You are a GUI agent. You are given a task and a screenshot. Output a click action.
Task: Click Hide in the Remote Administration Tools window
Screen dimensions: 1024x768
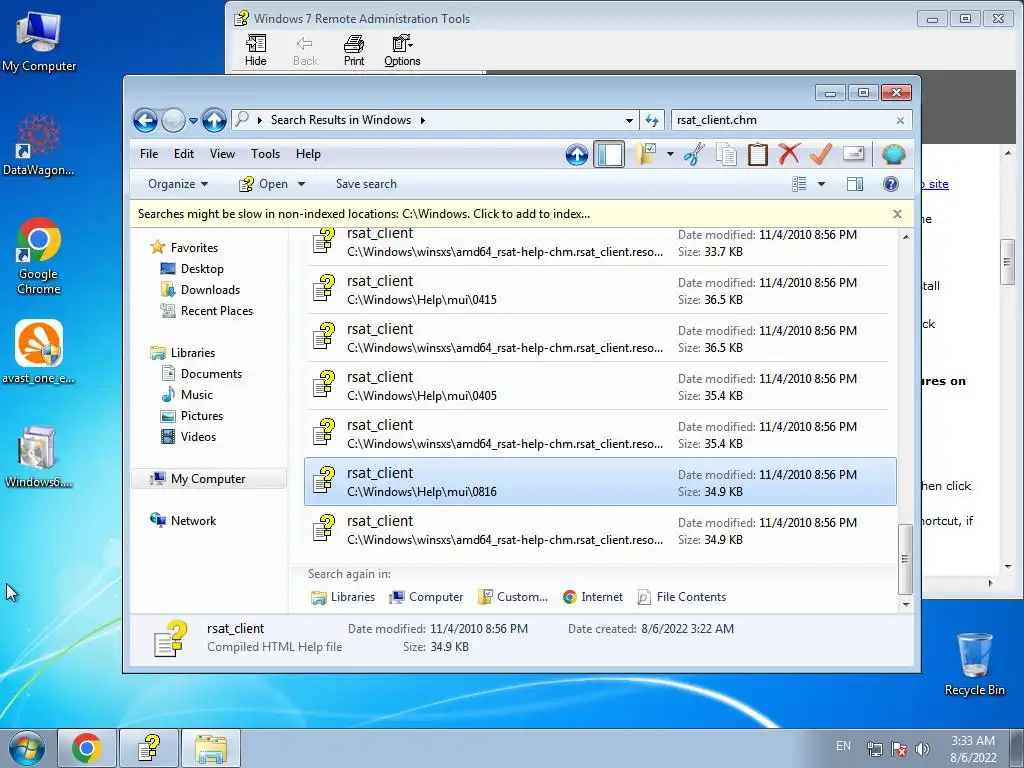click(x=255, y=51)
